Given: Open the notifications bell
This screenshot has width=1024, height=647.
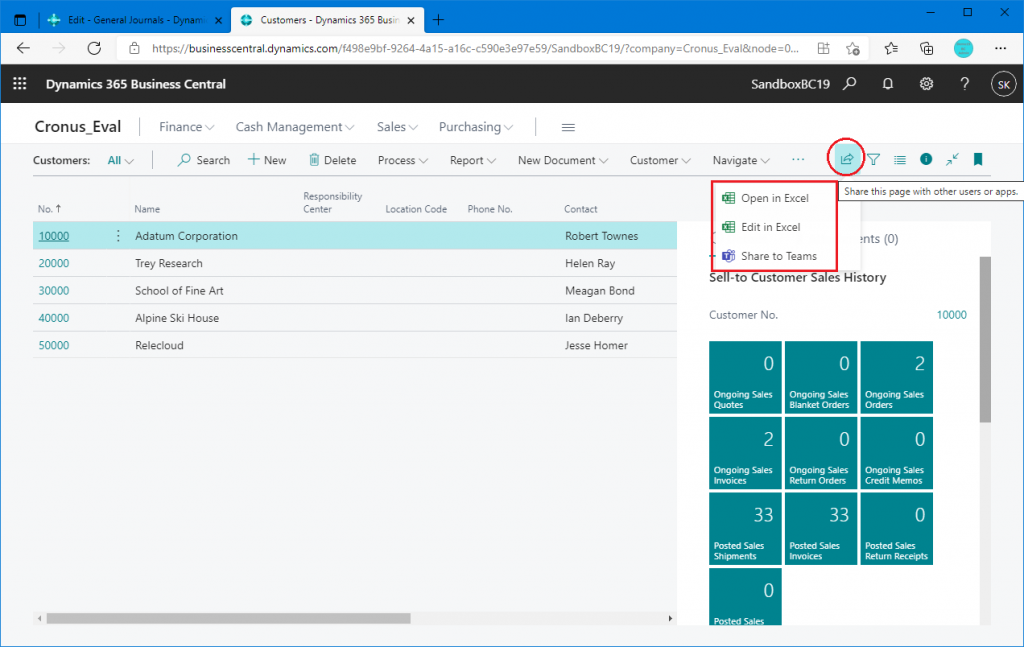Looking at the screenshot, I should pyautogui.click(x=888, y=84).
